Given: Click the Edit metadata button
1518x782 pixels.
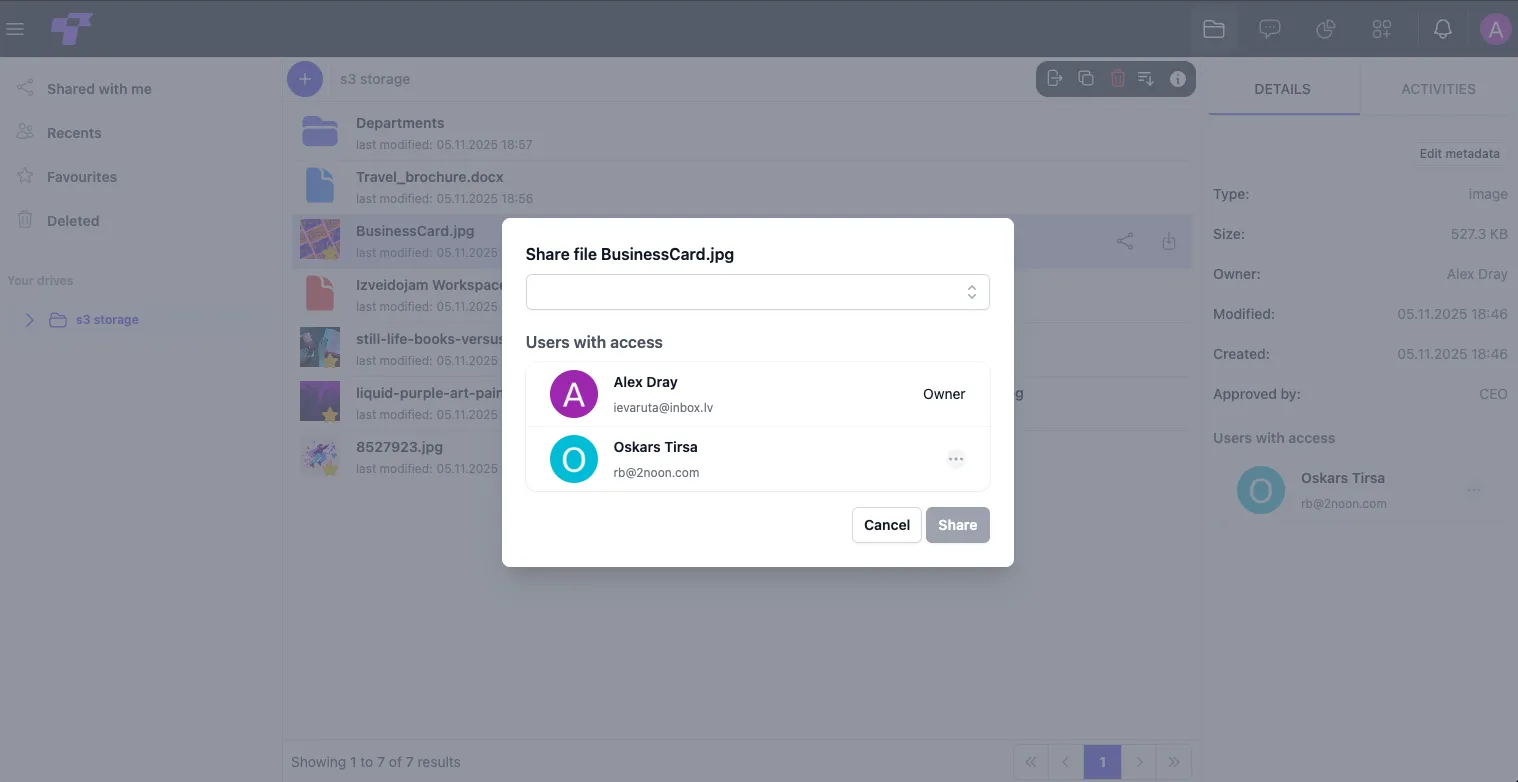Looking at the screenshot, I should [x=1460, y=154].
